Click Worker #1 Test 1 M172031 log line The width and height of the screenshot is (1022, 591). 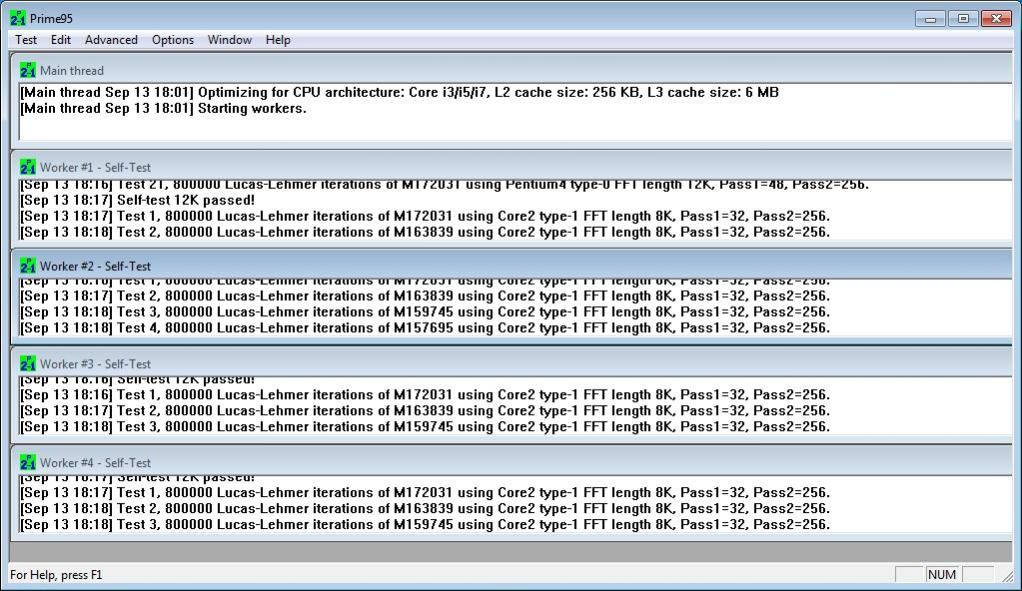[425, 216]
